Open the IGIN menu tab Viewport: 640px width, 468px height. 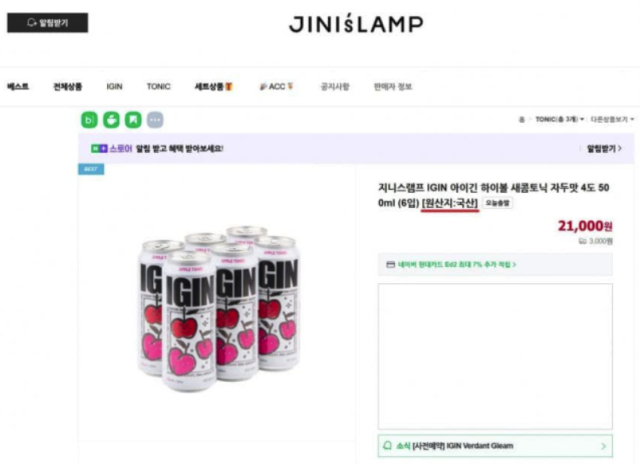[x=114, y=87]
